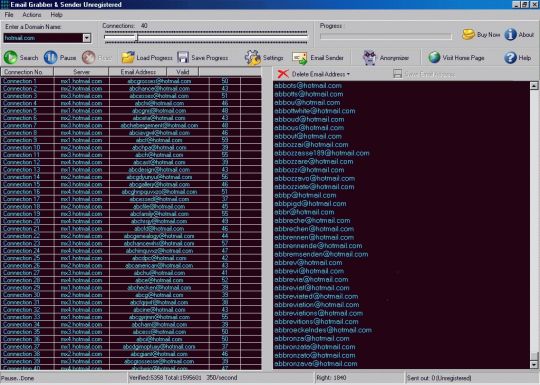Select abbroeckelndes@hotmail.com entry

(323, 330)
